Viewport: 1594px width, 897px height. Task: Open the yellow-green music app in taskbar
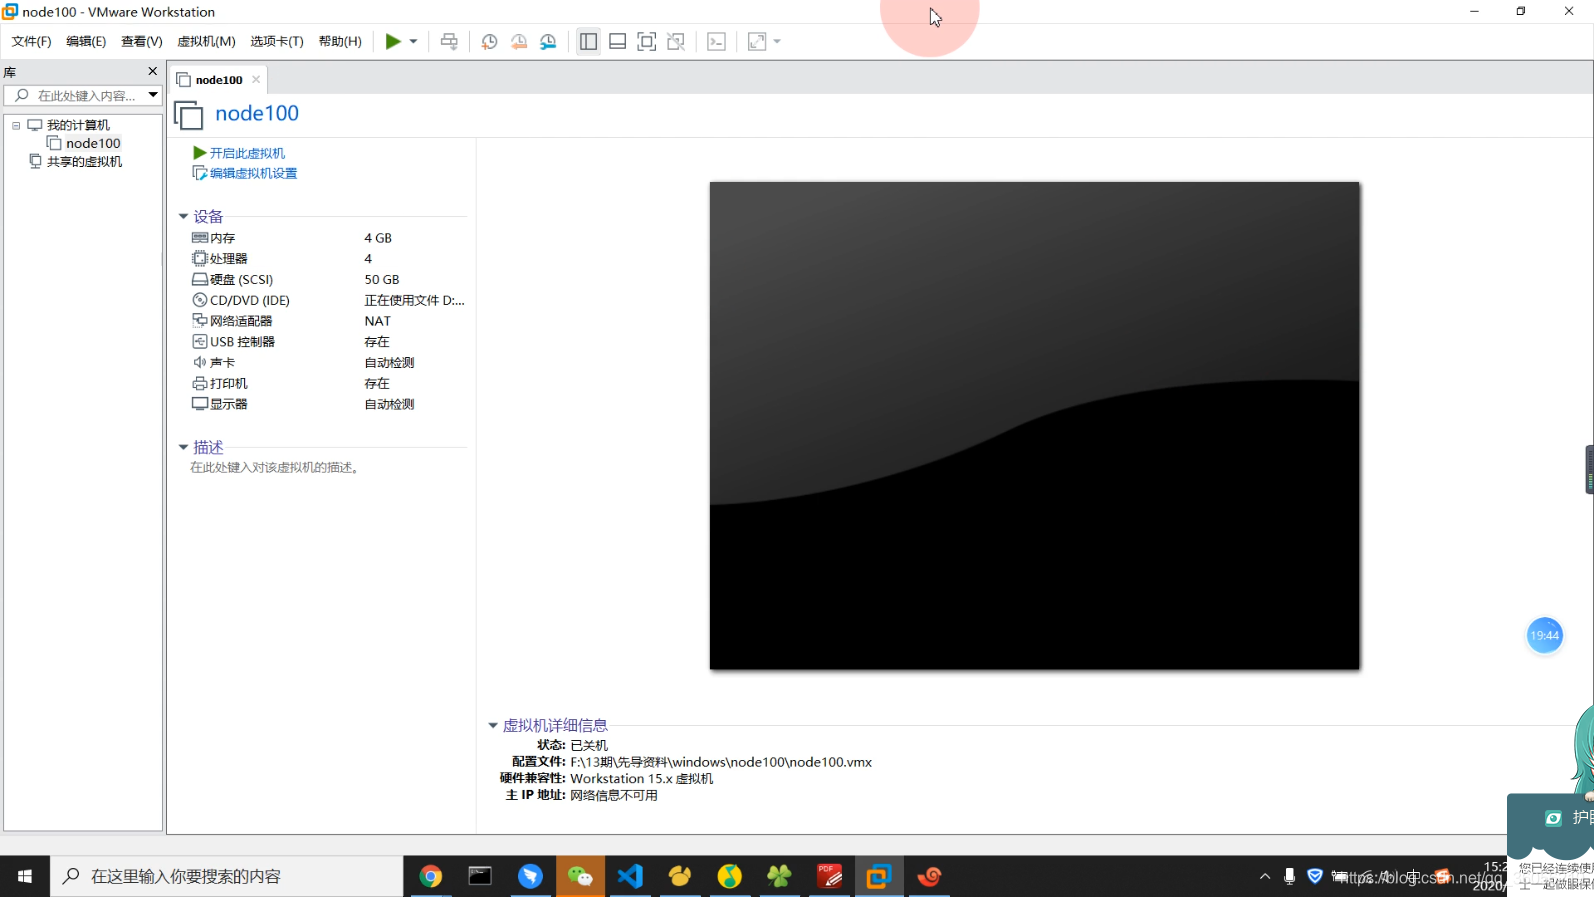pyautogui.click(x=730, y=876)
